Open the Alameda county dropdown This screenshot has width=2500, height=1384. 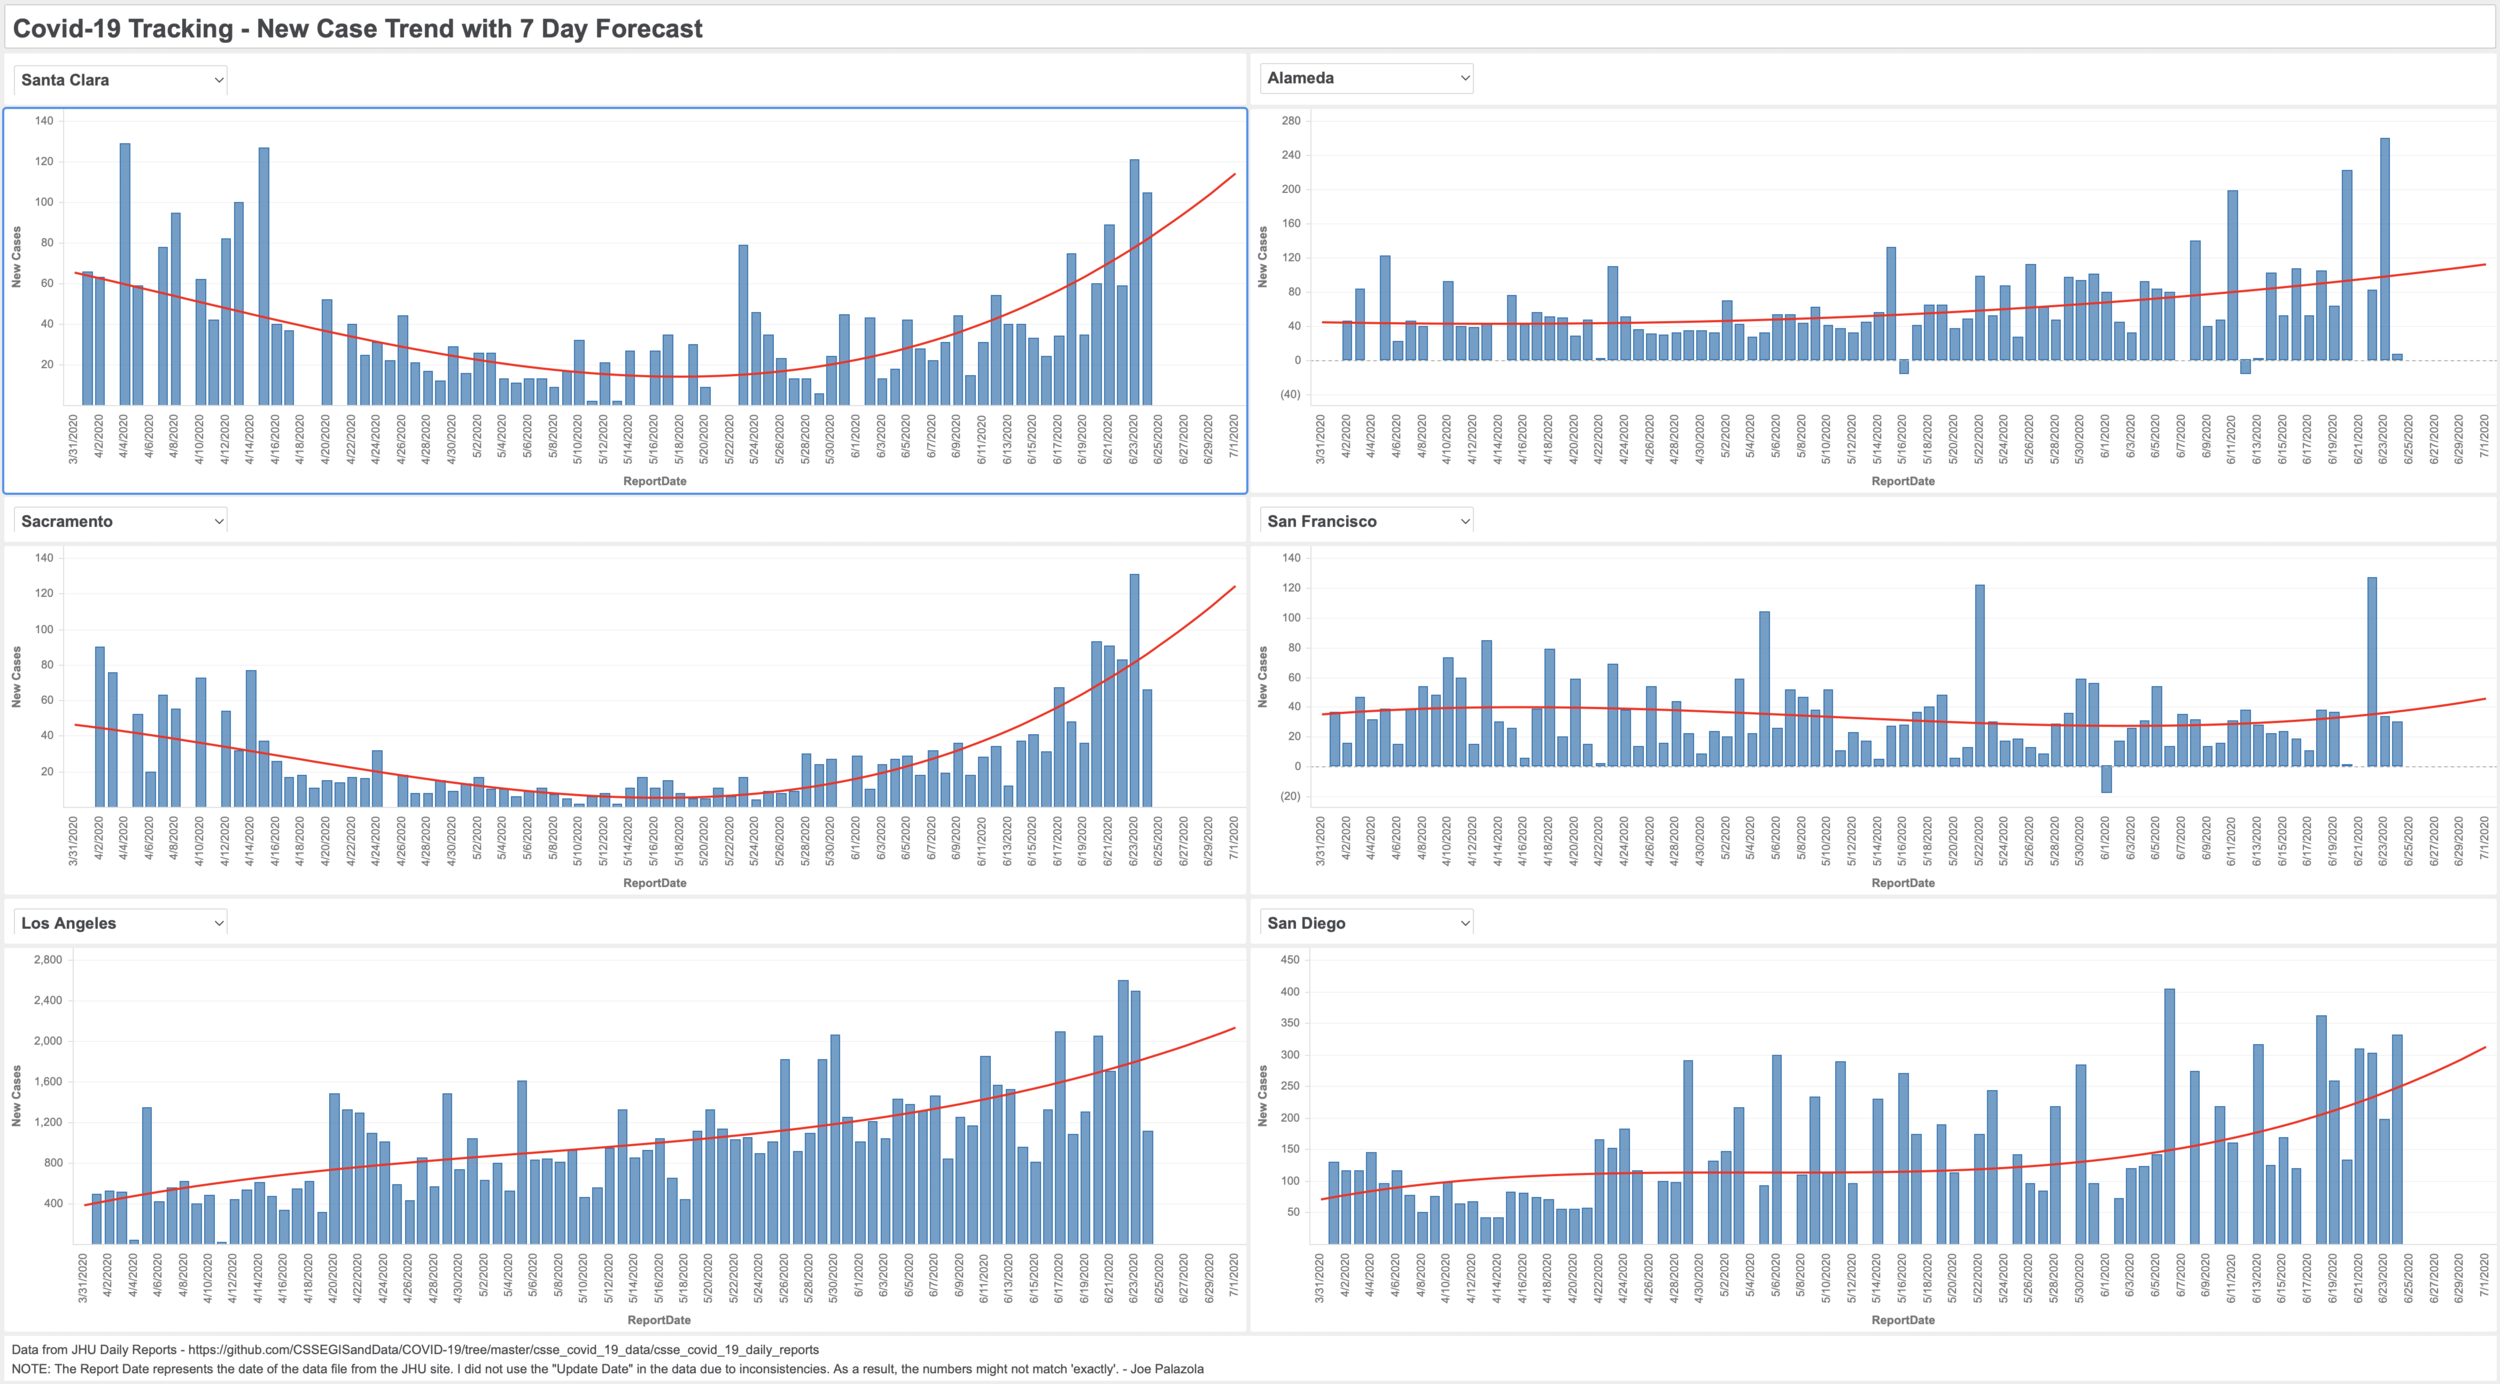point(1366,78)
